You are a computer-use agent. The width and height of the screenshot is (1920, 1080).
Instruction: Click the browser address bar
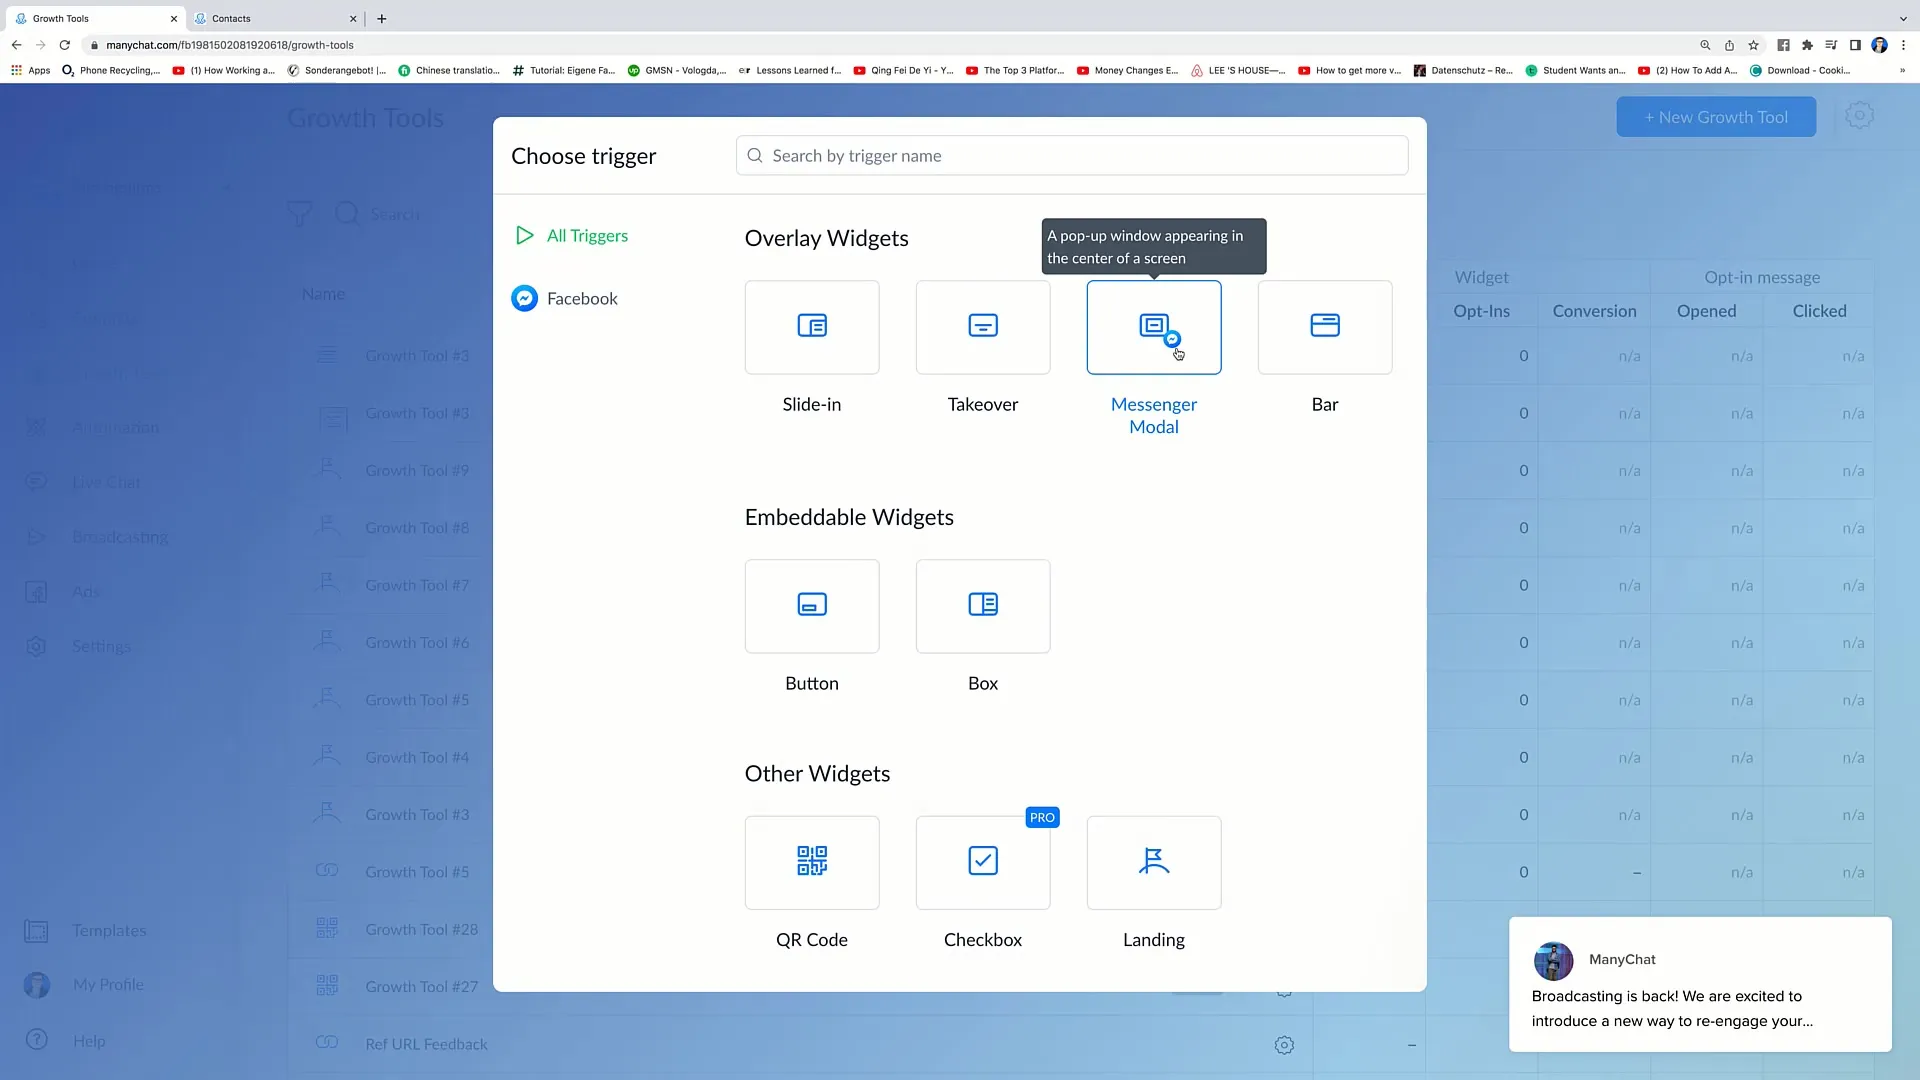[890, 45]
